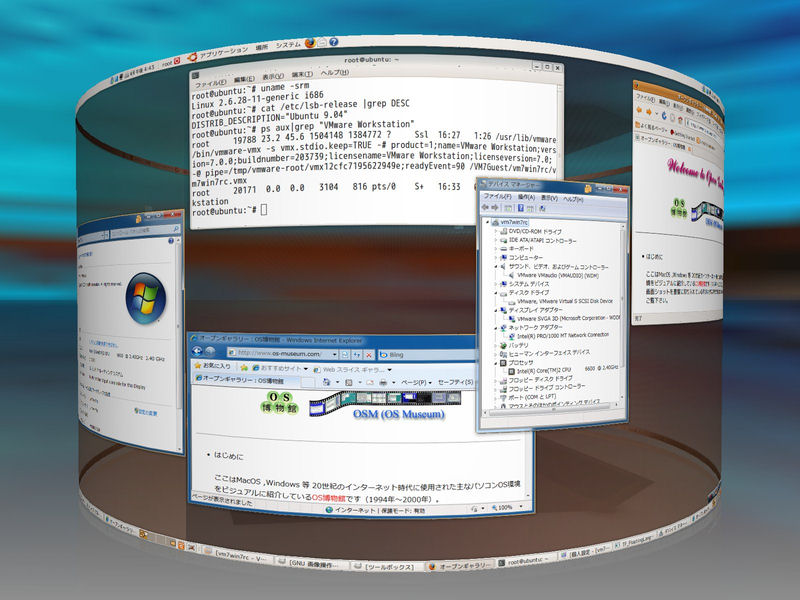Open the blue help icon in top panel
800x600 pixels.
coord(334,42)
